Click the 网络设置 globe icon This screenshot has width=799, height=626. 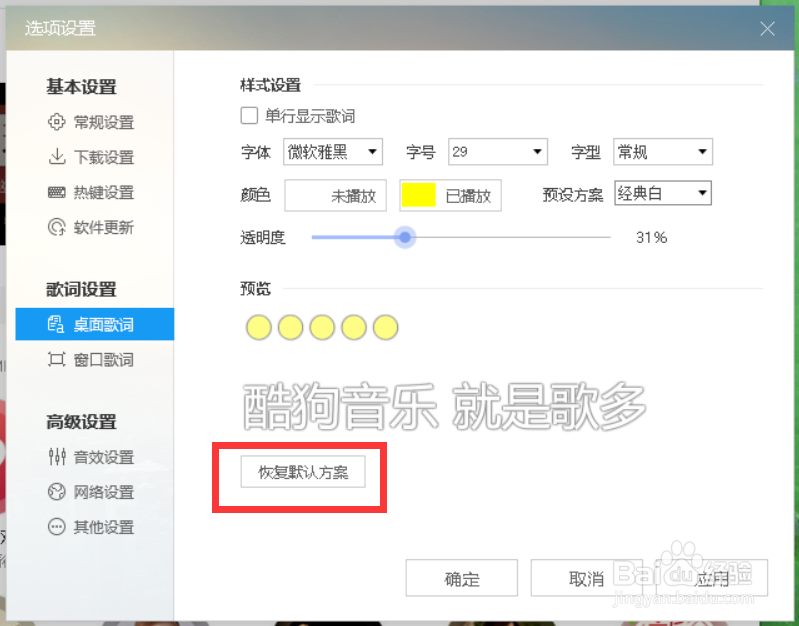pos(57,492)
